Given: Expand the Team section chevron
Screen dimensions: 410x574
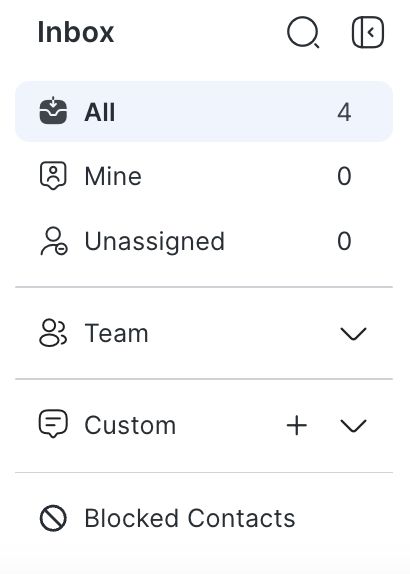Looking at the screenshot, I should pyautogui.click(x=353, y=333).
